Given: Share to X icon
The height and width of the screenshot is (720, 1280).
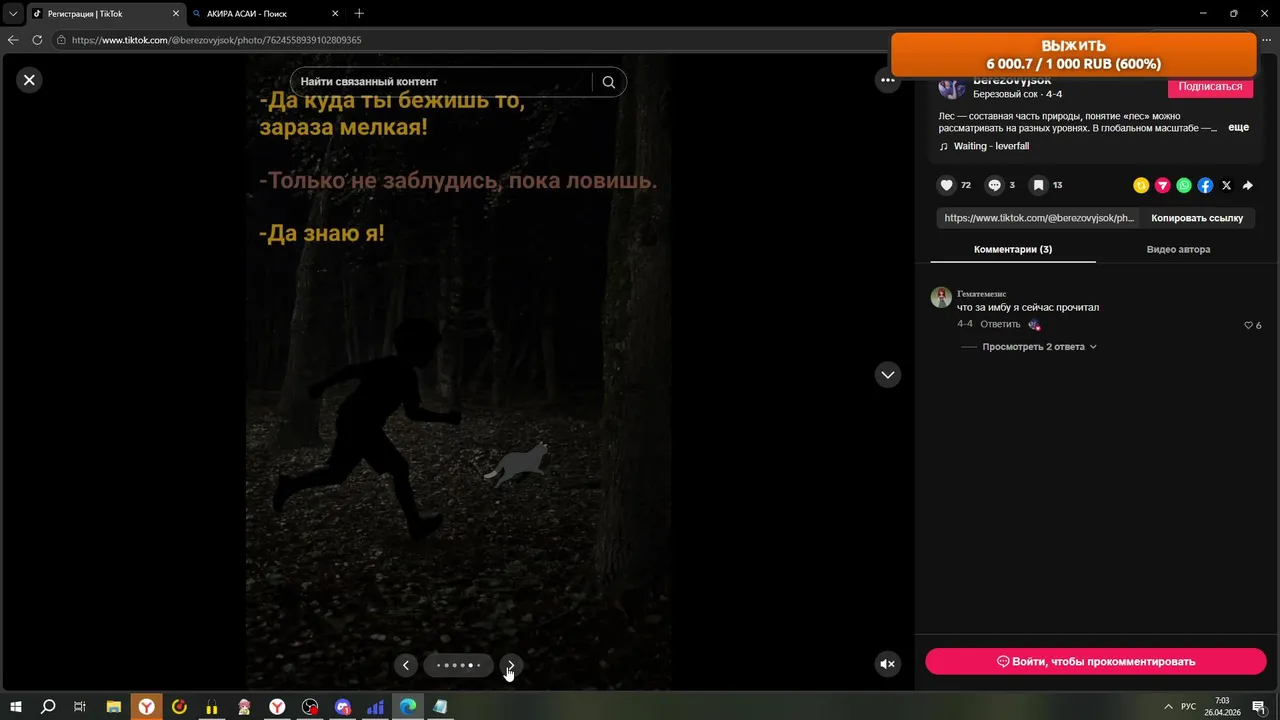Looking at the screenshot, I should pos(1227,185).
